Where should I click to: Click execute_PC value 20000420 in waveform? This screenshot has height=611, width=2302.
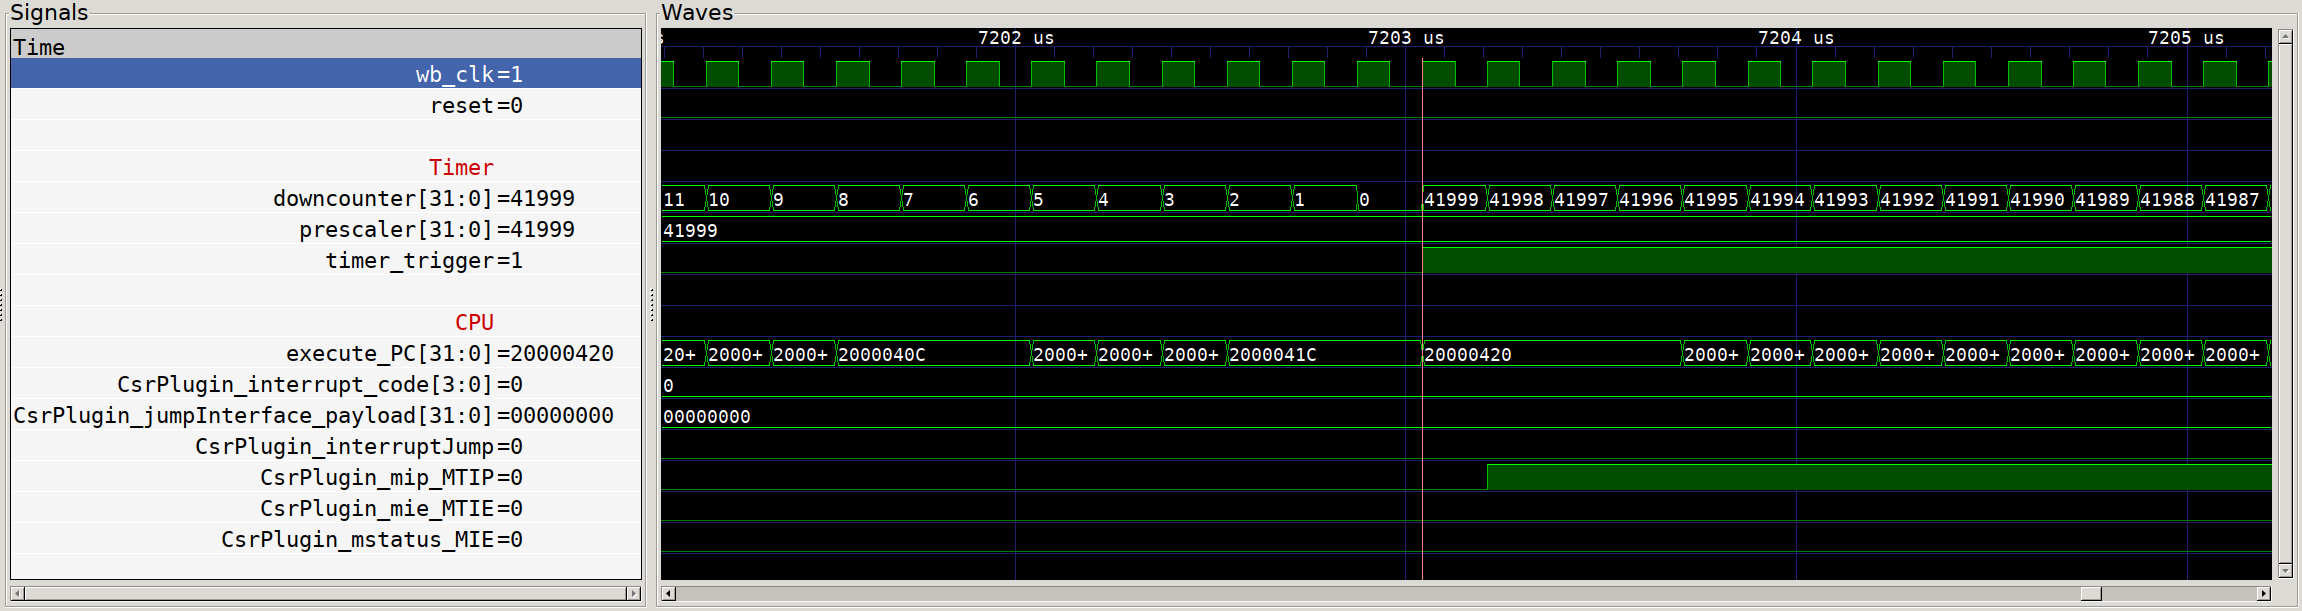1468,354
